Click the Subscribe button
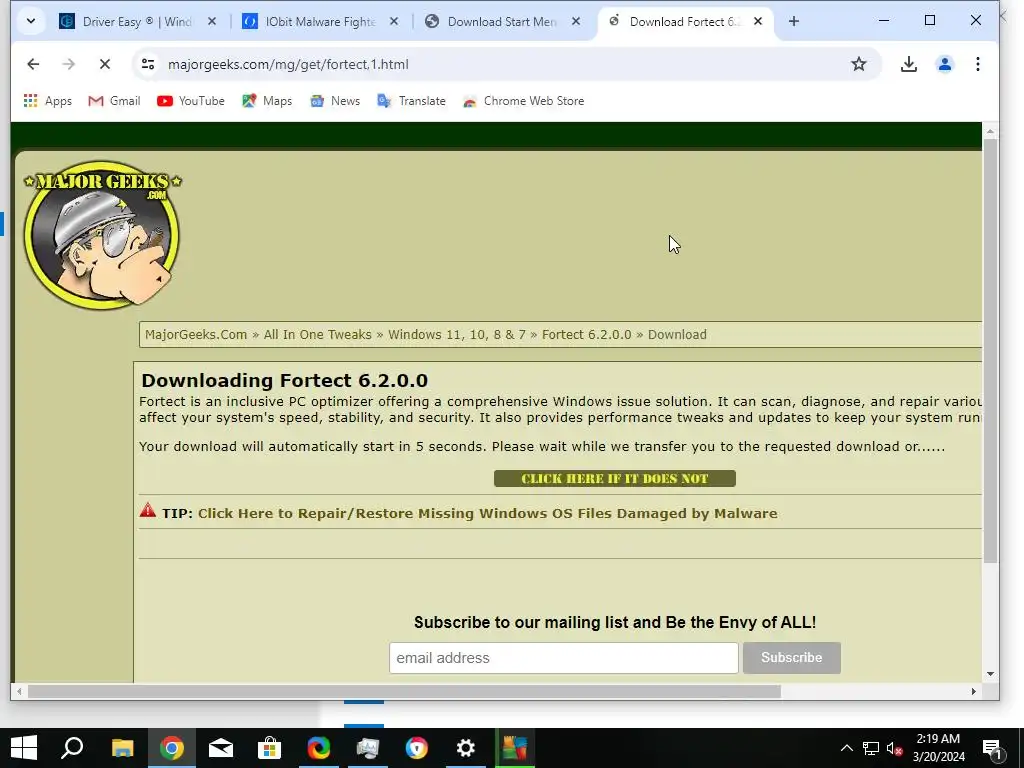 click(792, 658)
